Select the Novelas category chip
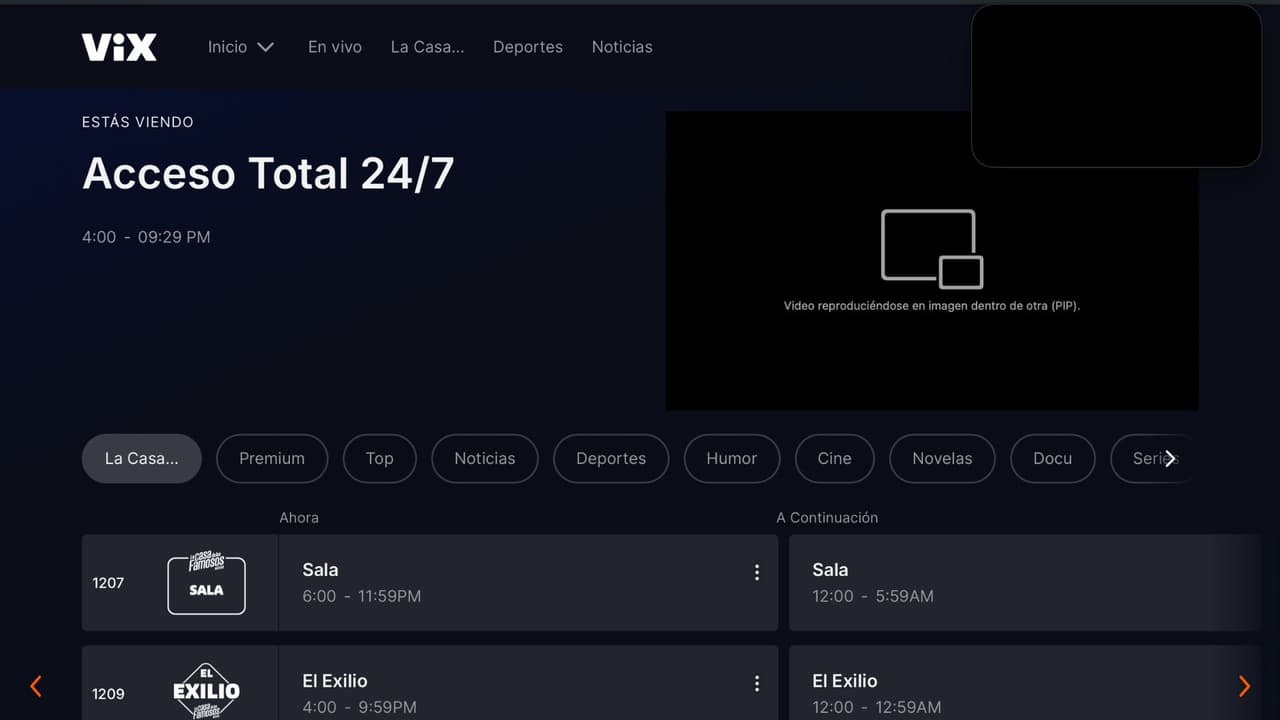The width and height of the screenshot is (1280, 720). [942, 458]
